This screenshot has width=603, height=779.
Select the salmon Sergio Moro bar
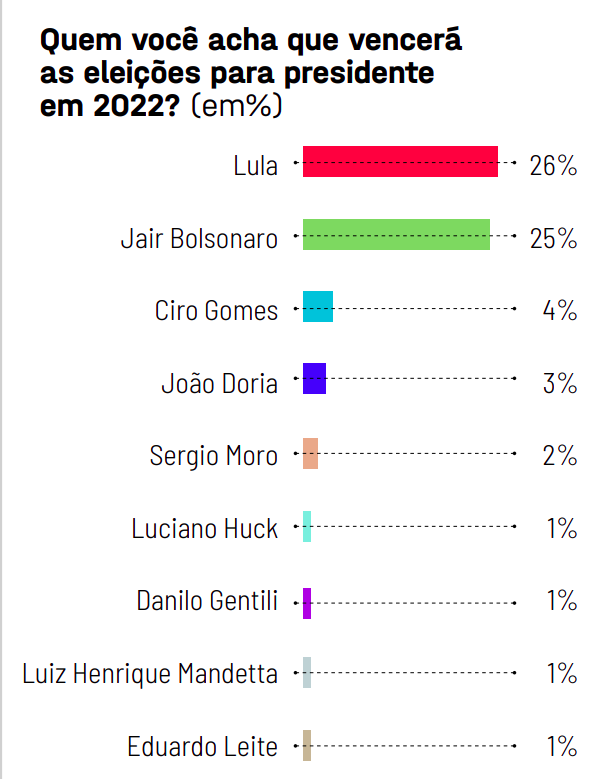pos(310,453)
